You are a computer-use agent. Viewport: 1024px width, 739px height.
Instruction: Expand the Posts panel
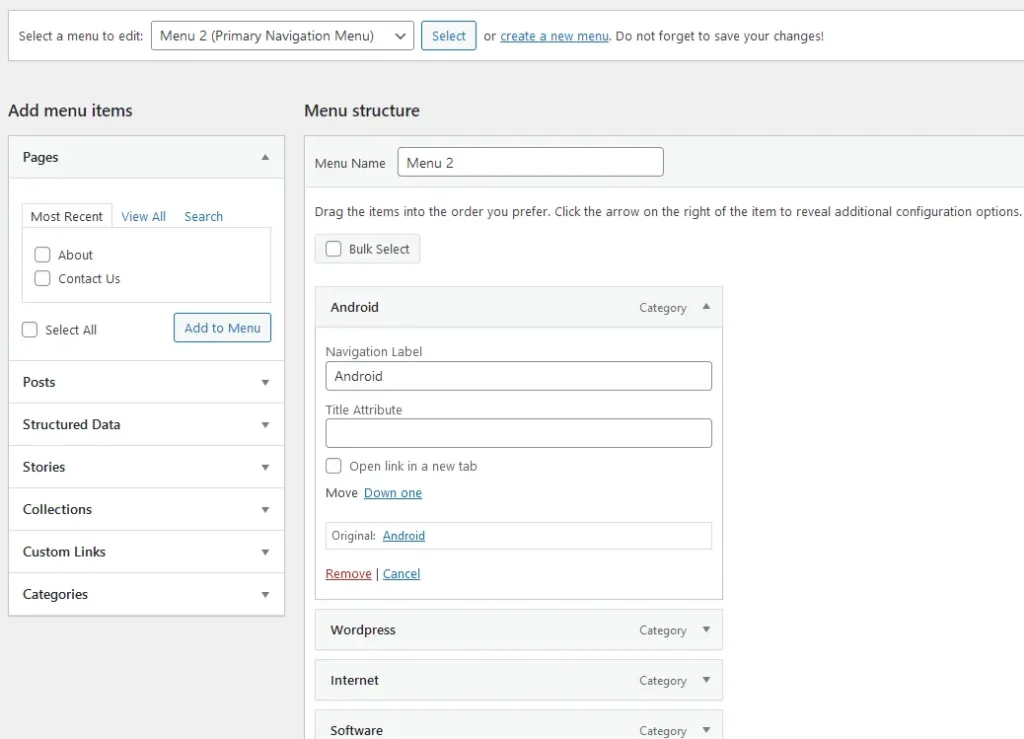pos(146,382)
